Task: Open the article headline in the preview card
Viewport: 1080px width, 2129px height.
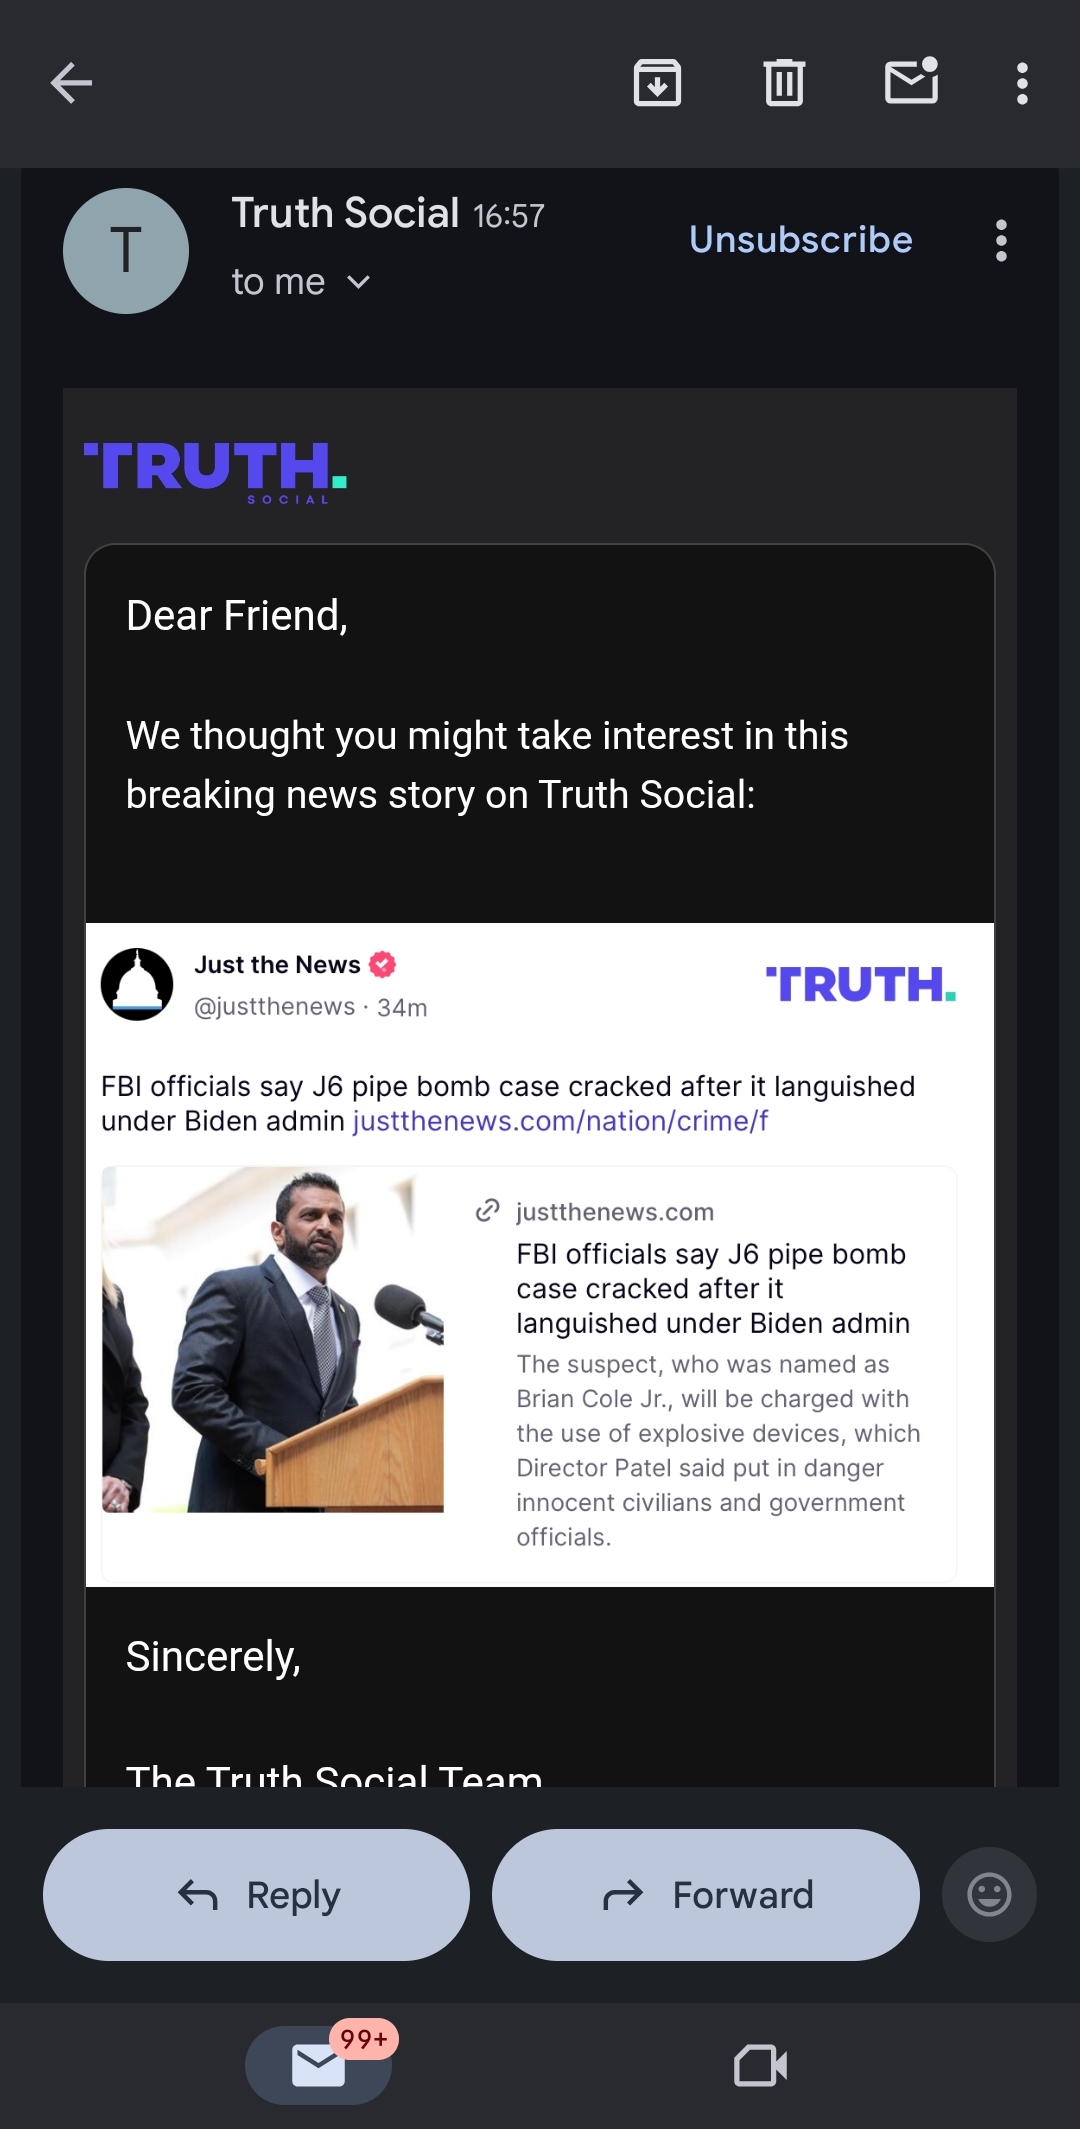Action: pyautogui.click(x=712, y=1288)
